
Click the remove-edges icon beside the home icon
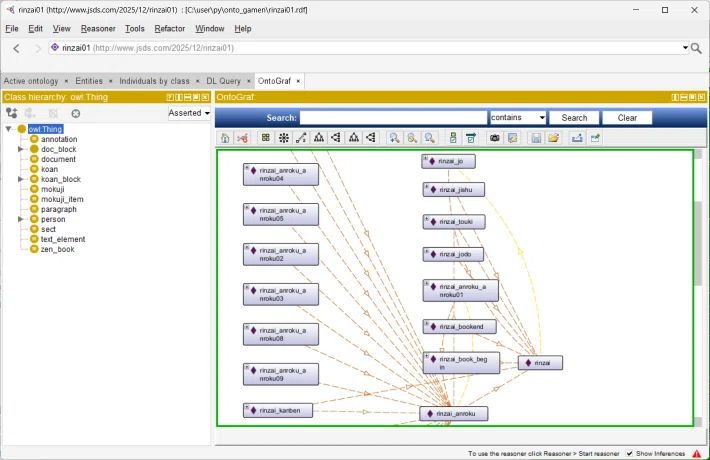pyautogui.click(x=242, y=138)
